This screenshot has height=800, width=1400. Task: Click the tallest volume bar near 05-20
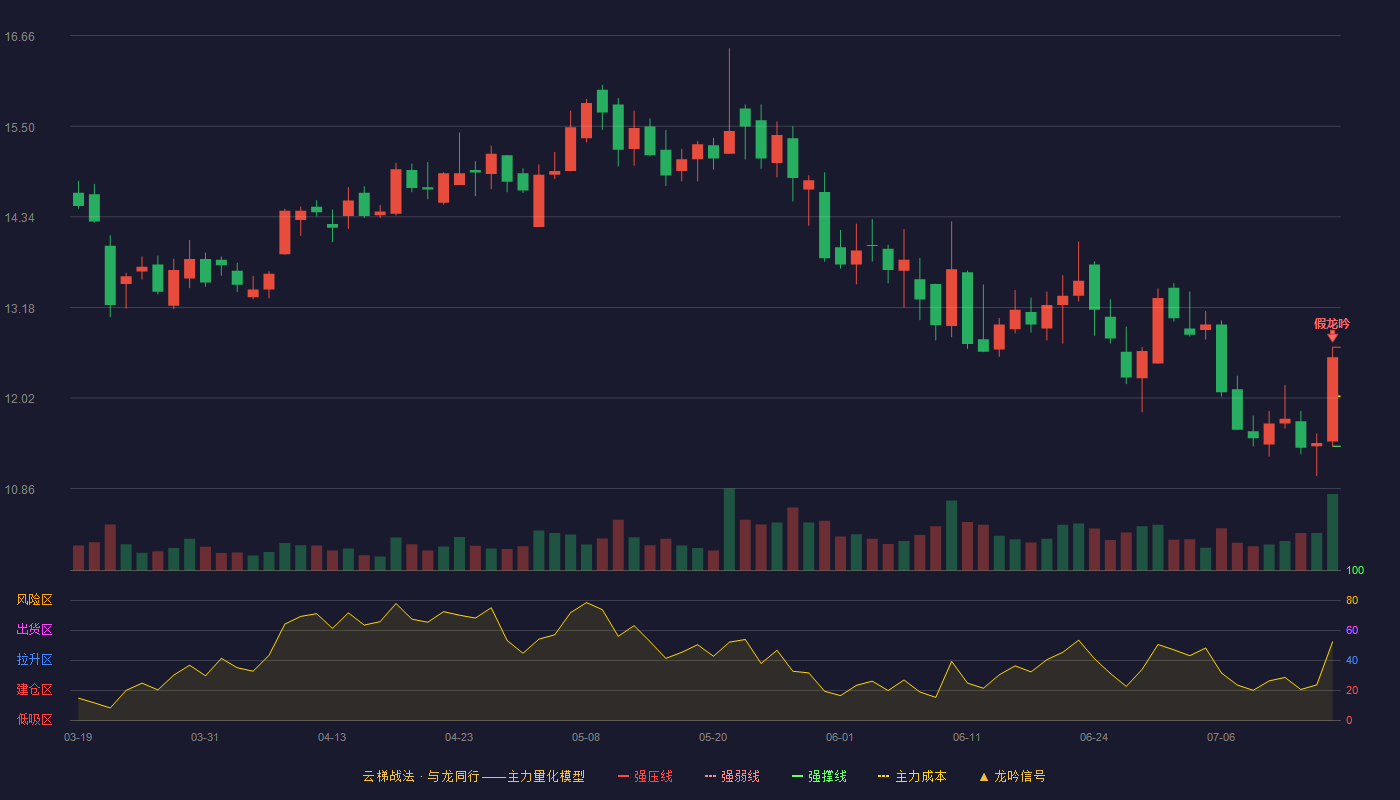pyautogui.click(x=729, y=529)
